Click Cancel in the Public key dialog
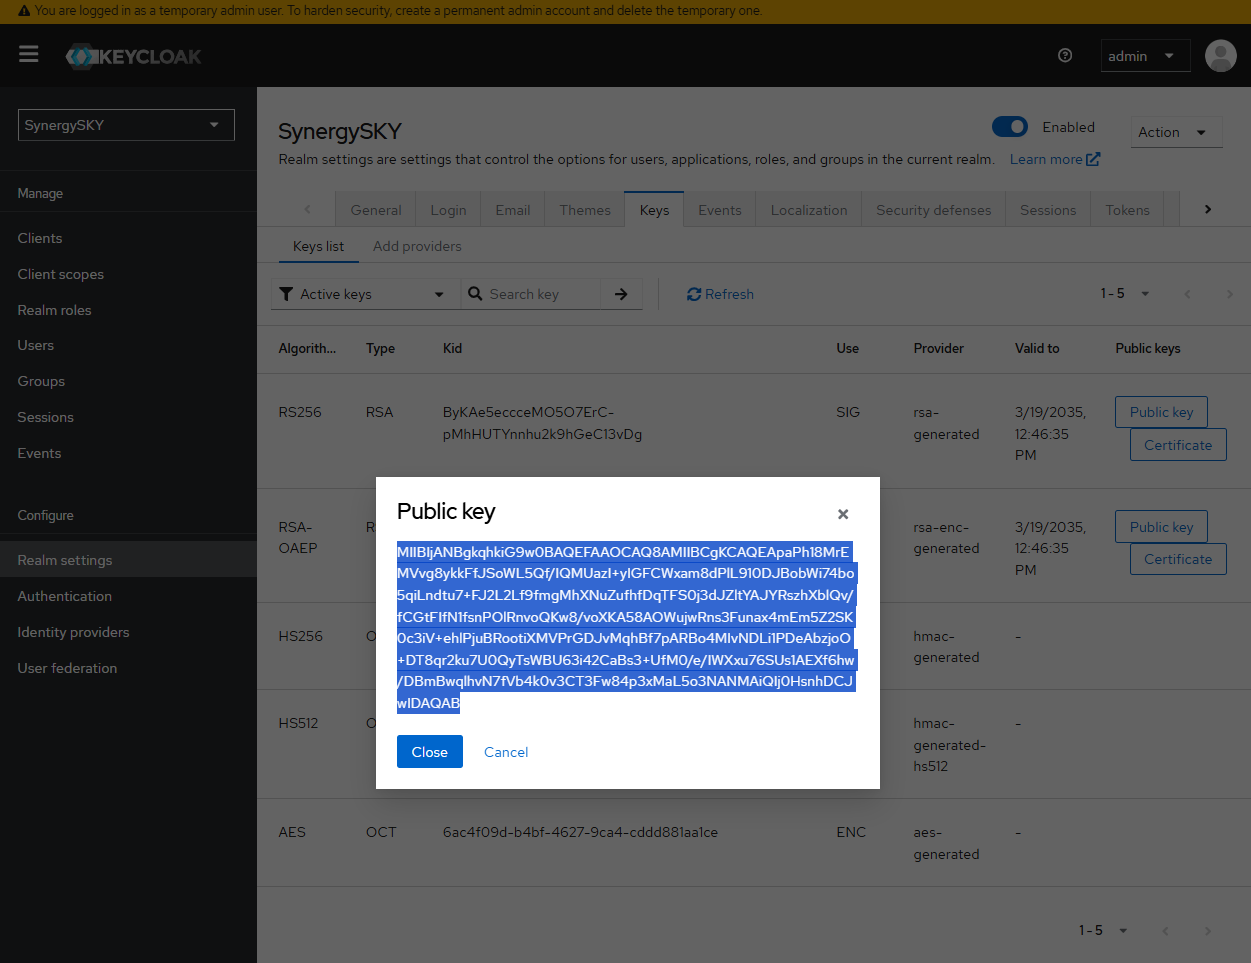Viewport: 1251px width, 963px height. click(x=506, y=752)
